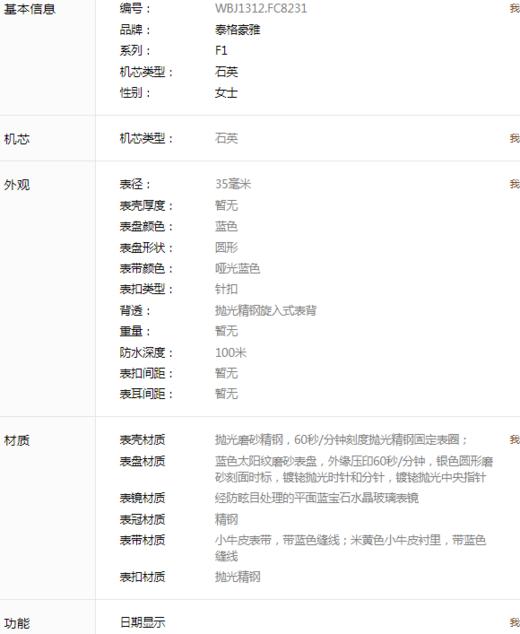Select the sapphire crystal 表镜材质 description
This screenshot has height=634, width=520.
point(317,498)
